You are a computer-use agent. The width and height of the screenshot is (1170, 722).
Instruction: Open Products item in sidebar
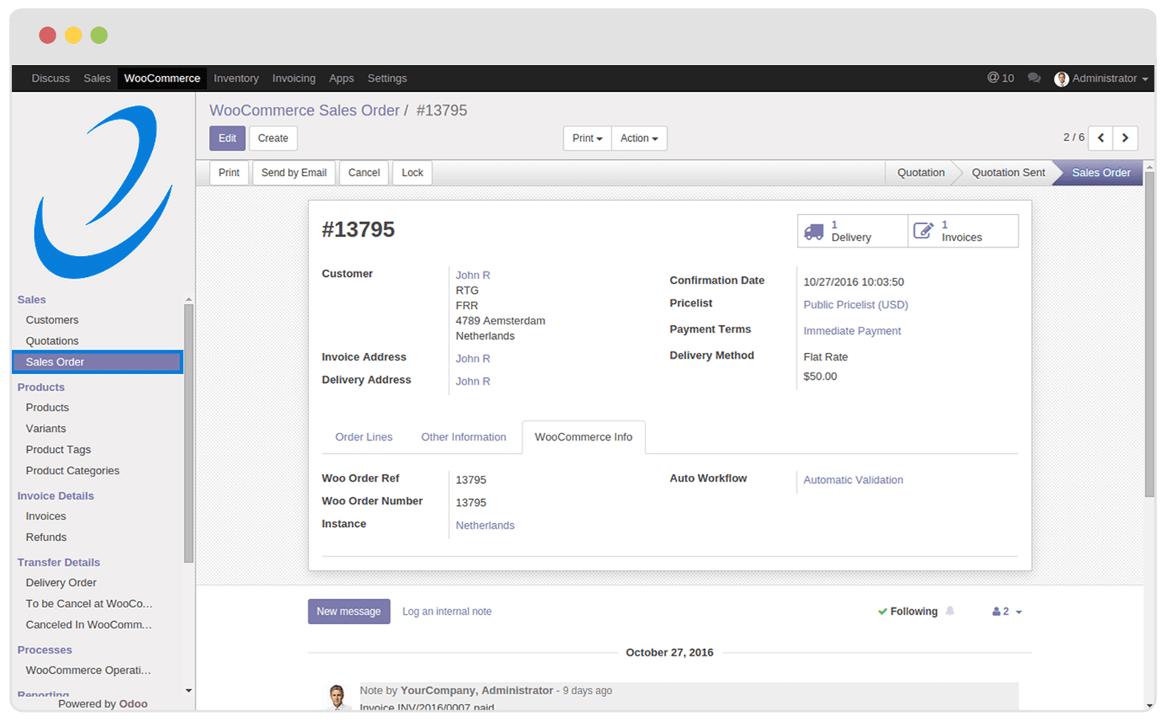(47, 407)
